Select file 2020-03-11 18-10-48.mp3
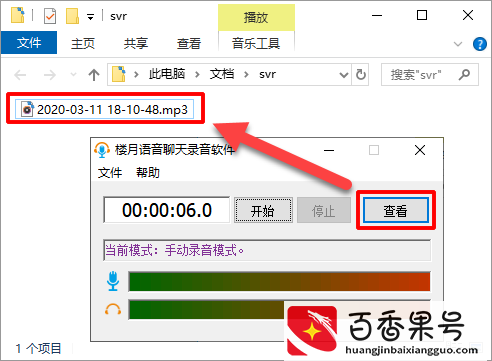Image resolution: width=492 pixels, height=361 pixels. point(105,109)
